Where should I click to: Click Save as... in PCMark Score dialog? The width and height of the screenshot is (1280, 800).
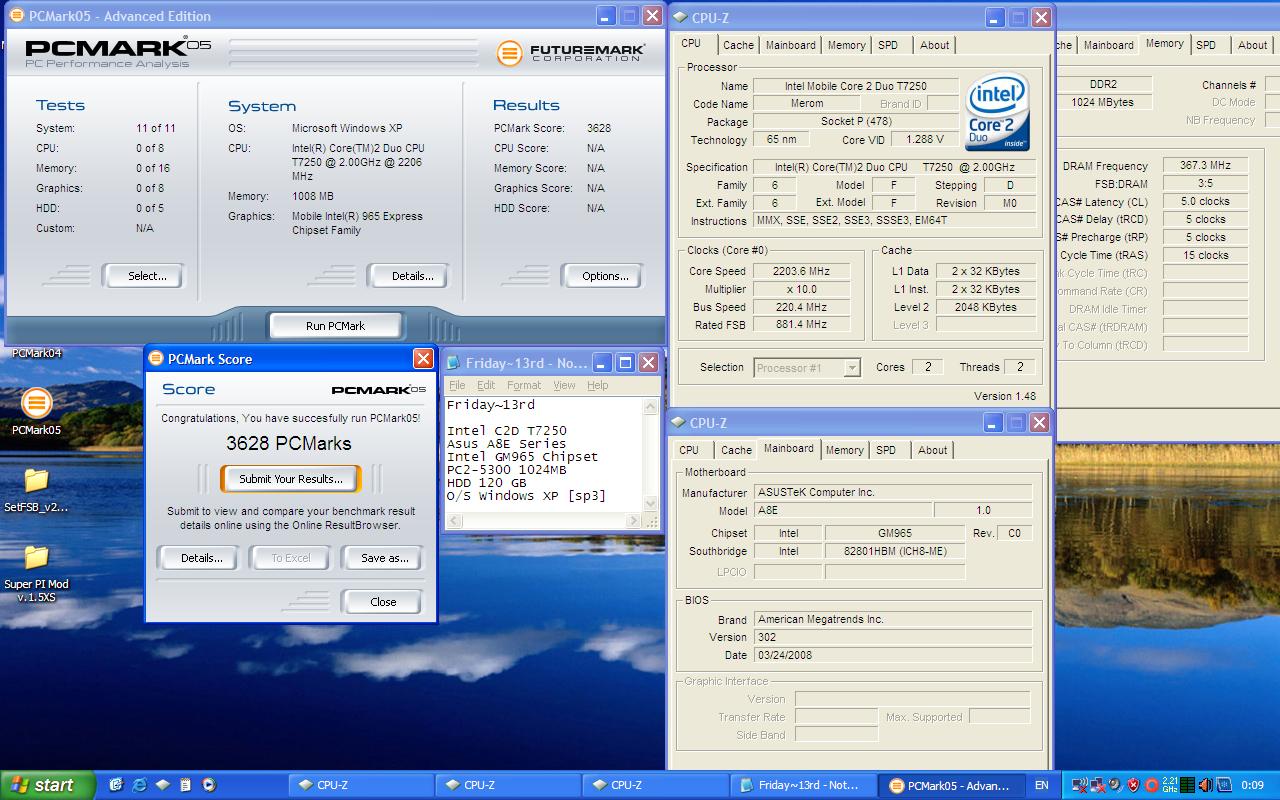click(x=384, y=558)
